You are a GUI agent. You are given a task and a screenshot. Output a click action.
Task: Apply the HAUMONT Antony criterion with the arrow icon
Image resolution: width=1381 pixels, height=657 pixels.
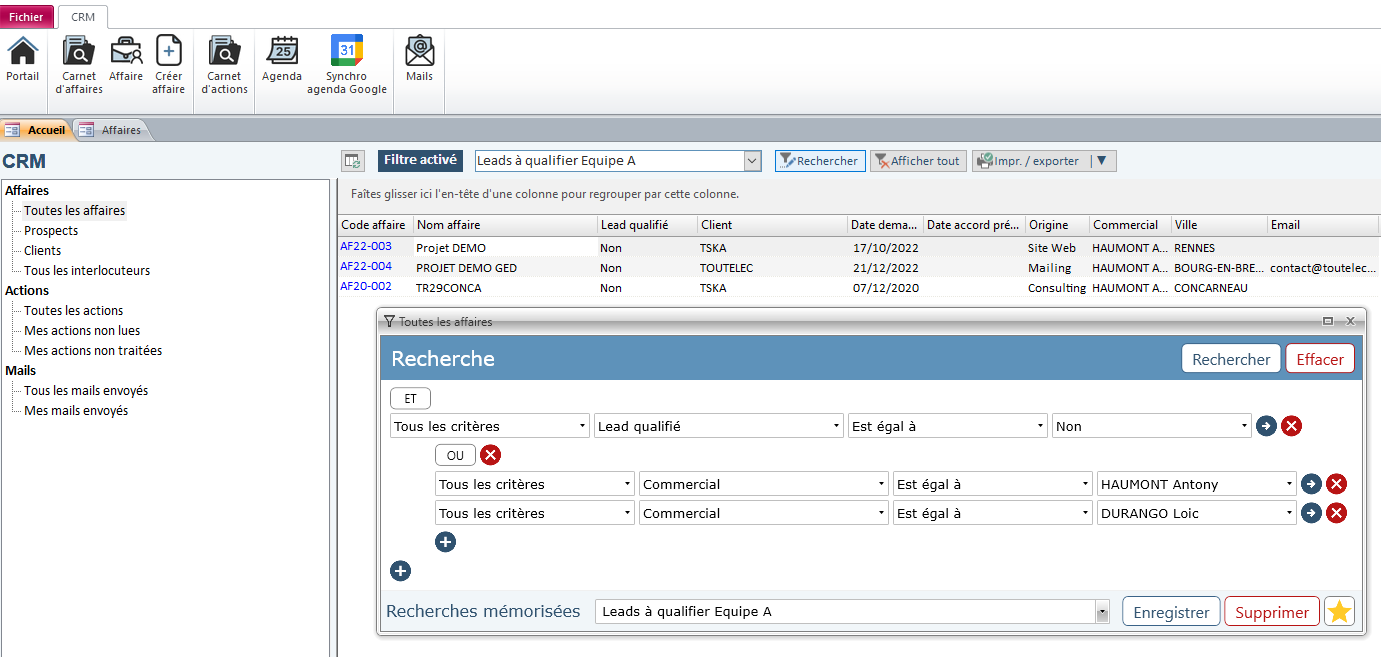pos(1311,484)
